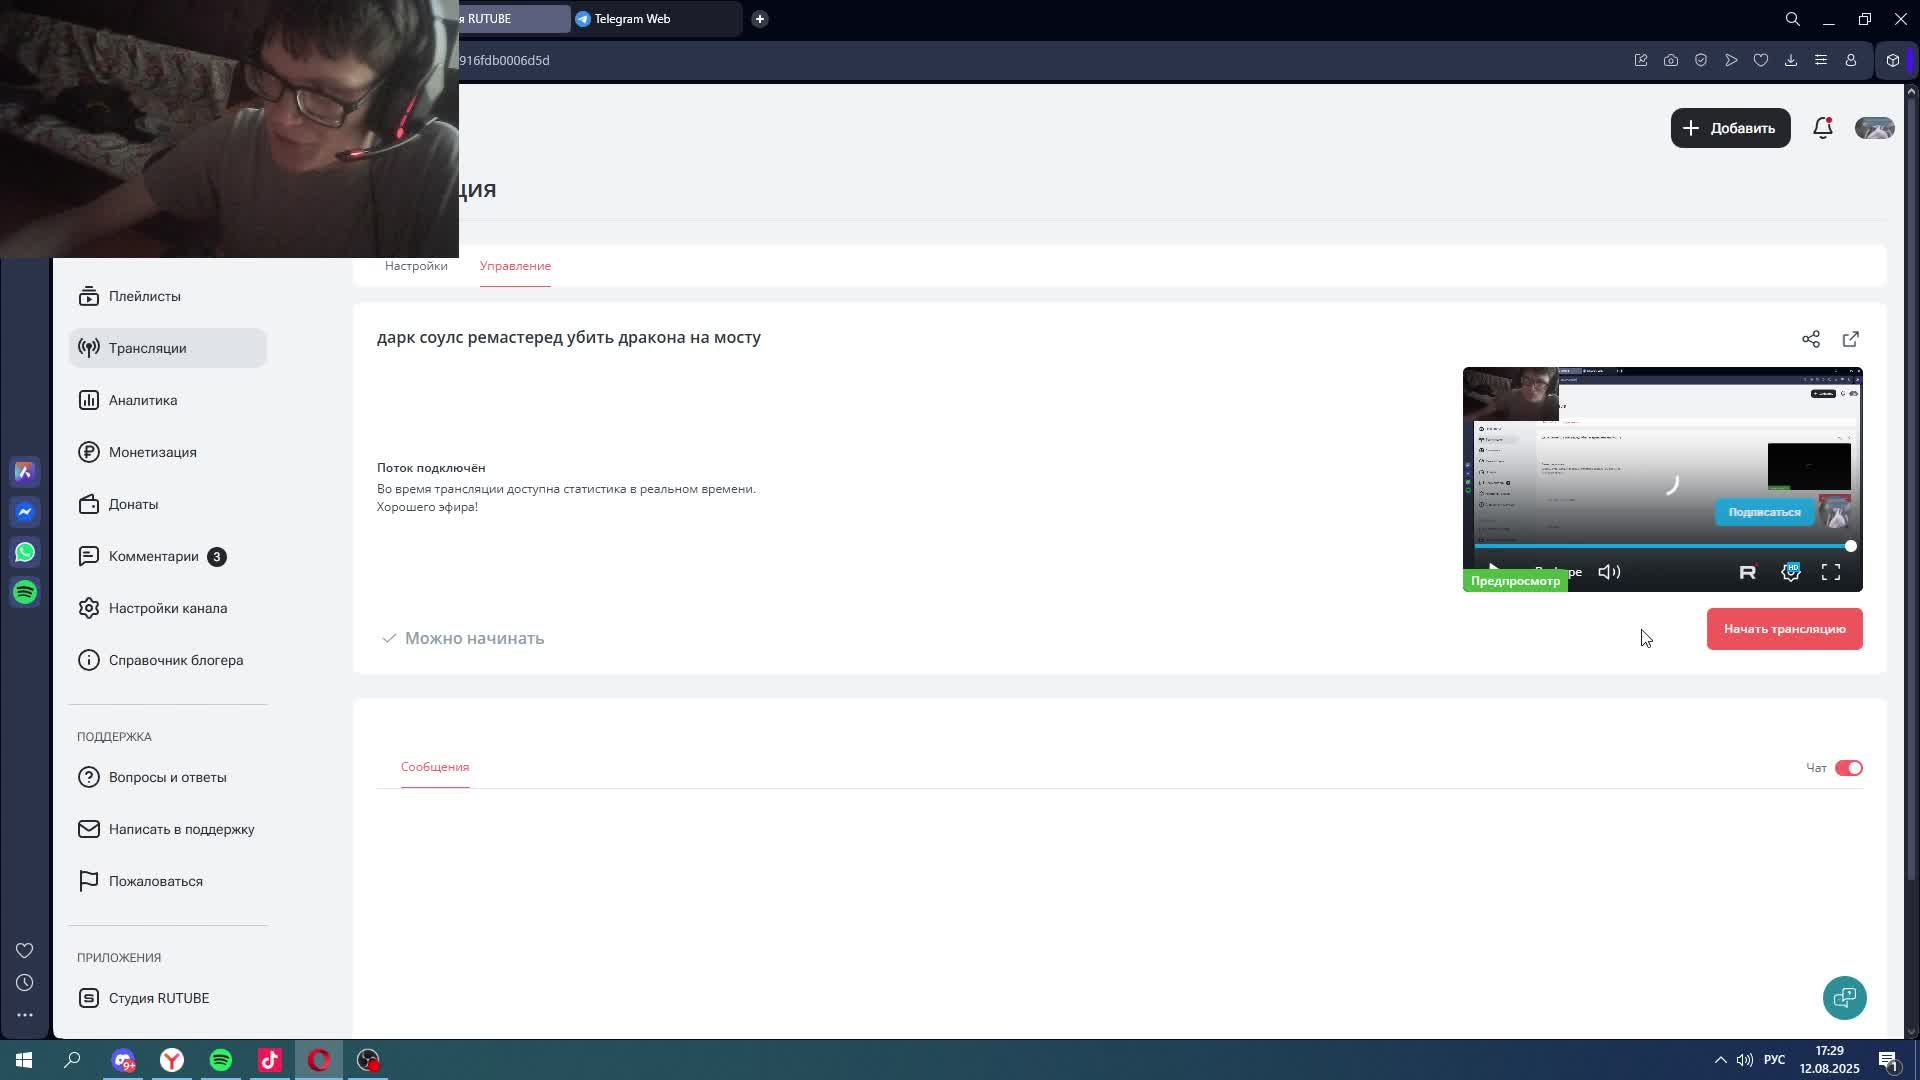Open the notifications bell
The width and height of the screenshot is (1920, 1080).
[1822, 128]
